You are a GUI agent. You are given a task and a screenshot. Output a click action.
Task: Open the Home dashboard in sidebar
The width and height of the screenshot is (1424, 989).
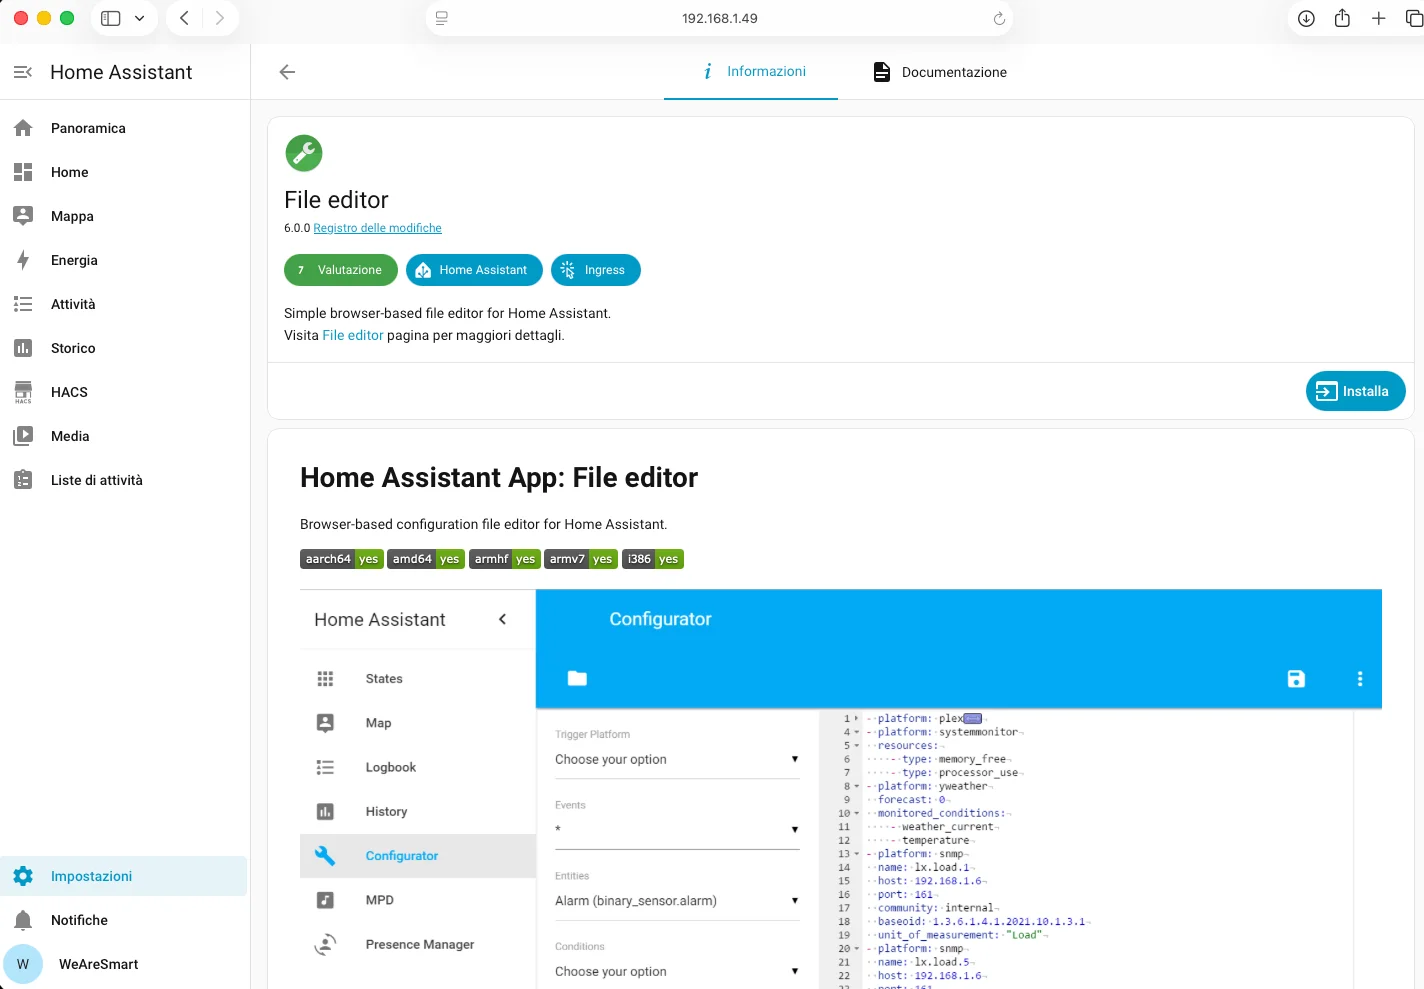tap(125, 172)
